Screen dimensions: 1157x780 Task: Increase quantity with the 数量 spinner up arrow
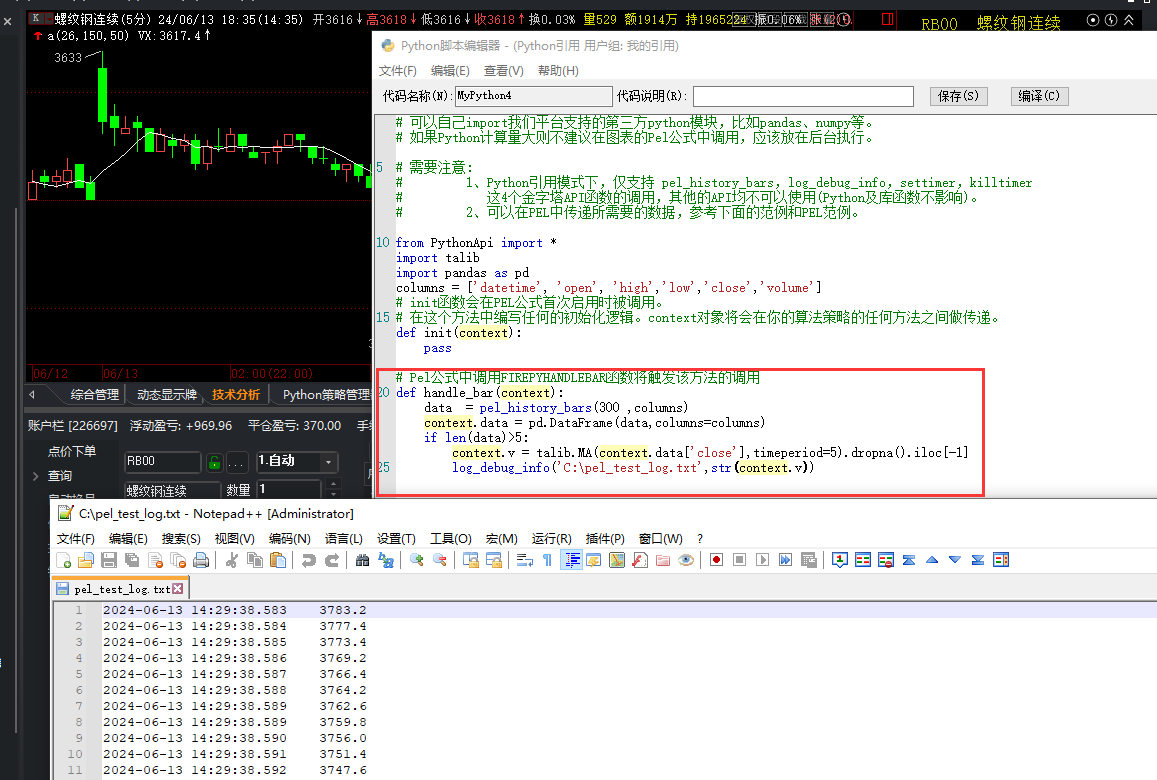[x=334, y=484]
